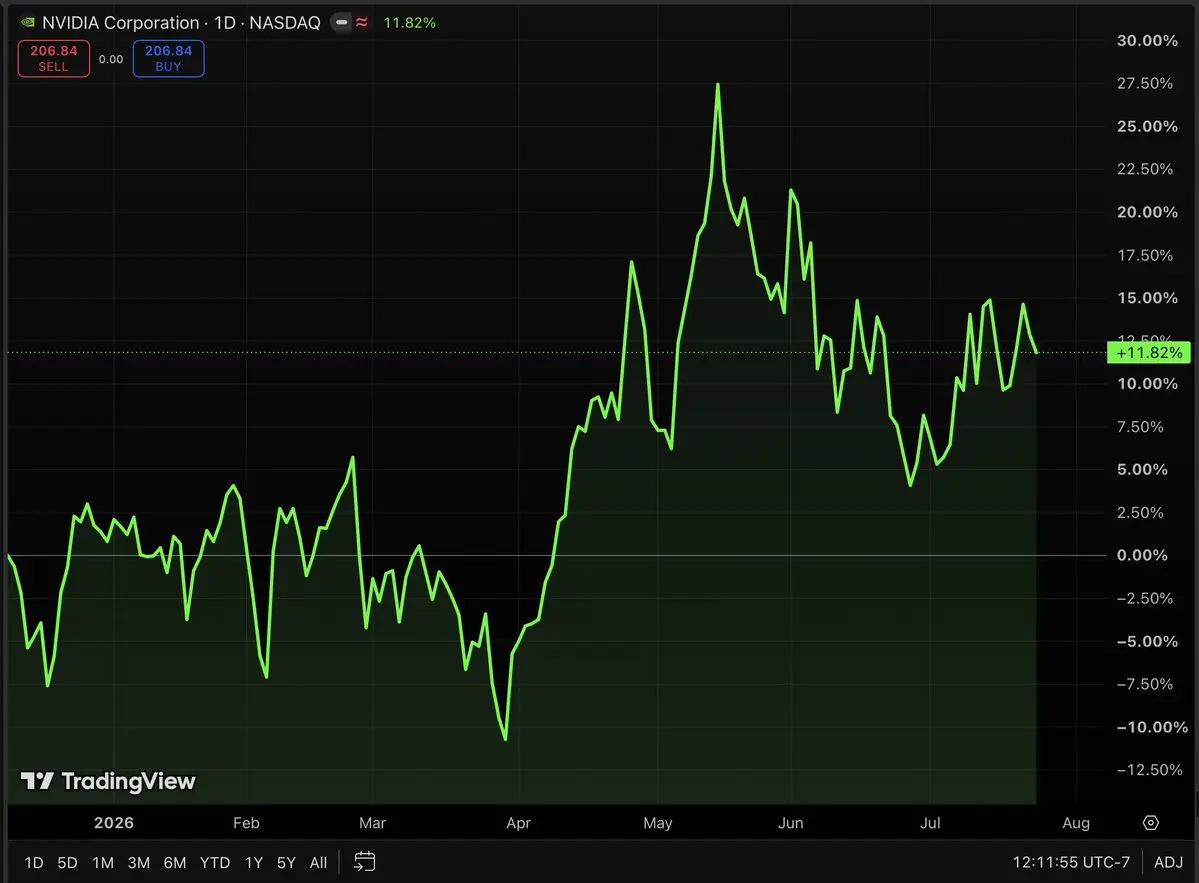This screenshot has height=883, width=1199.
Task: Open the timezone menu showing UTC-7
Action: (x=1071, y=862)
